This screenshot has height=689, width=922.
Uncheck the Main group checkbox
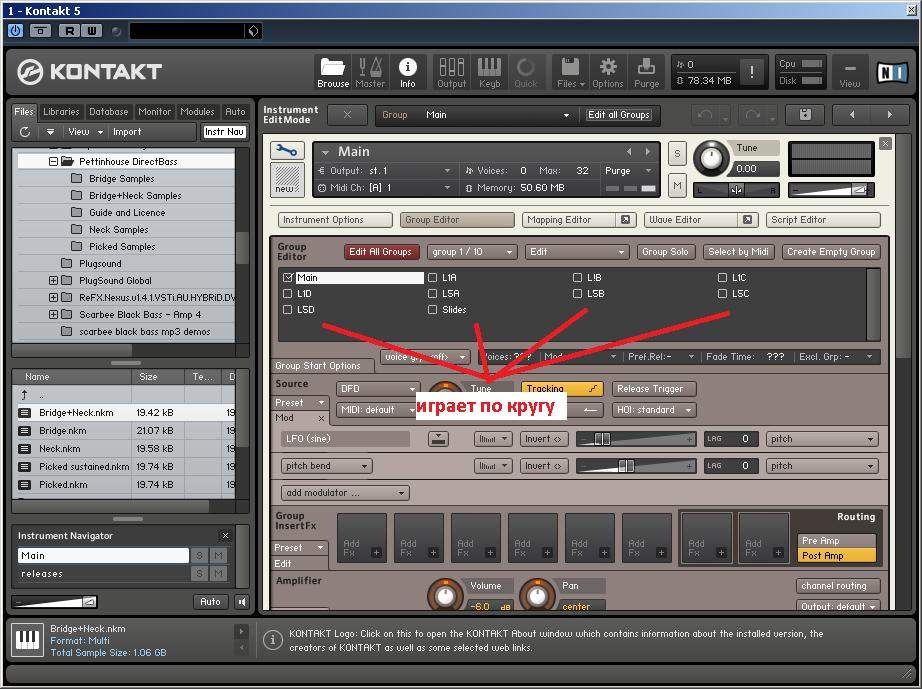(288, 278)
